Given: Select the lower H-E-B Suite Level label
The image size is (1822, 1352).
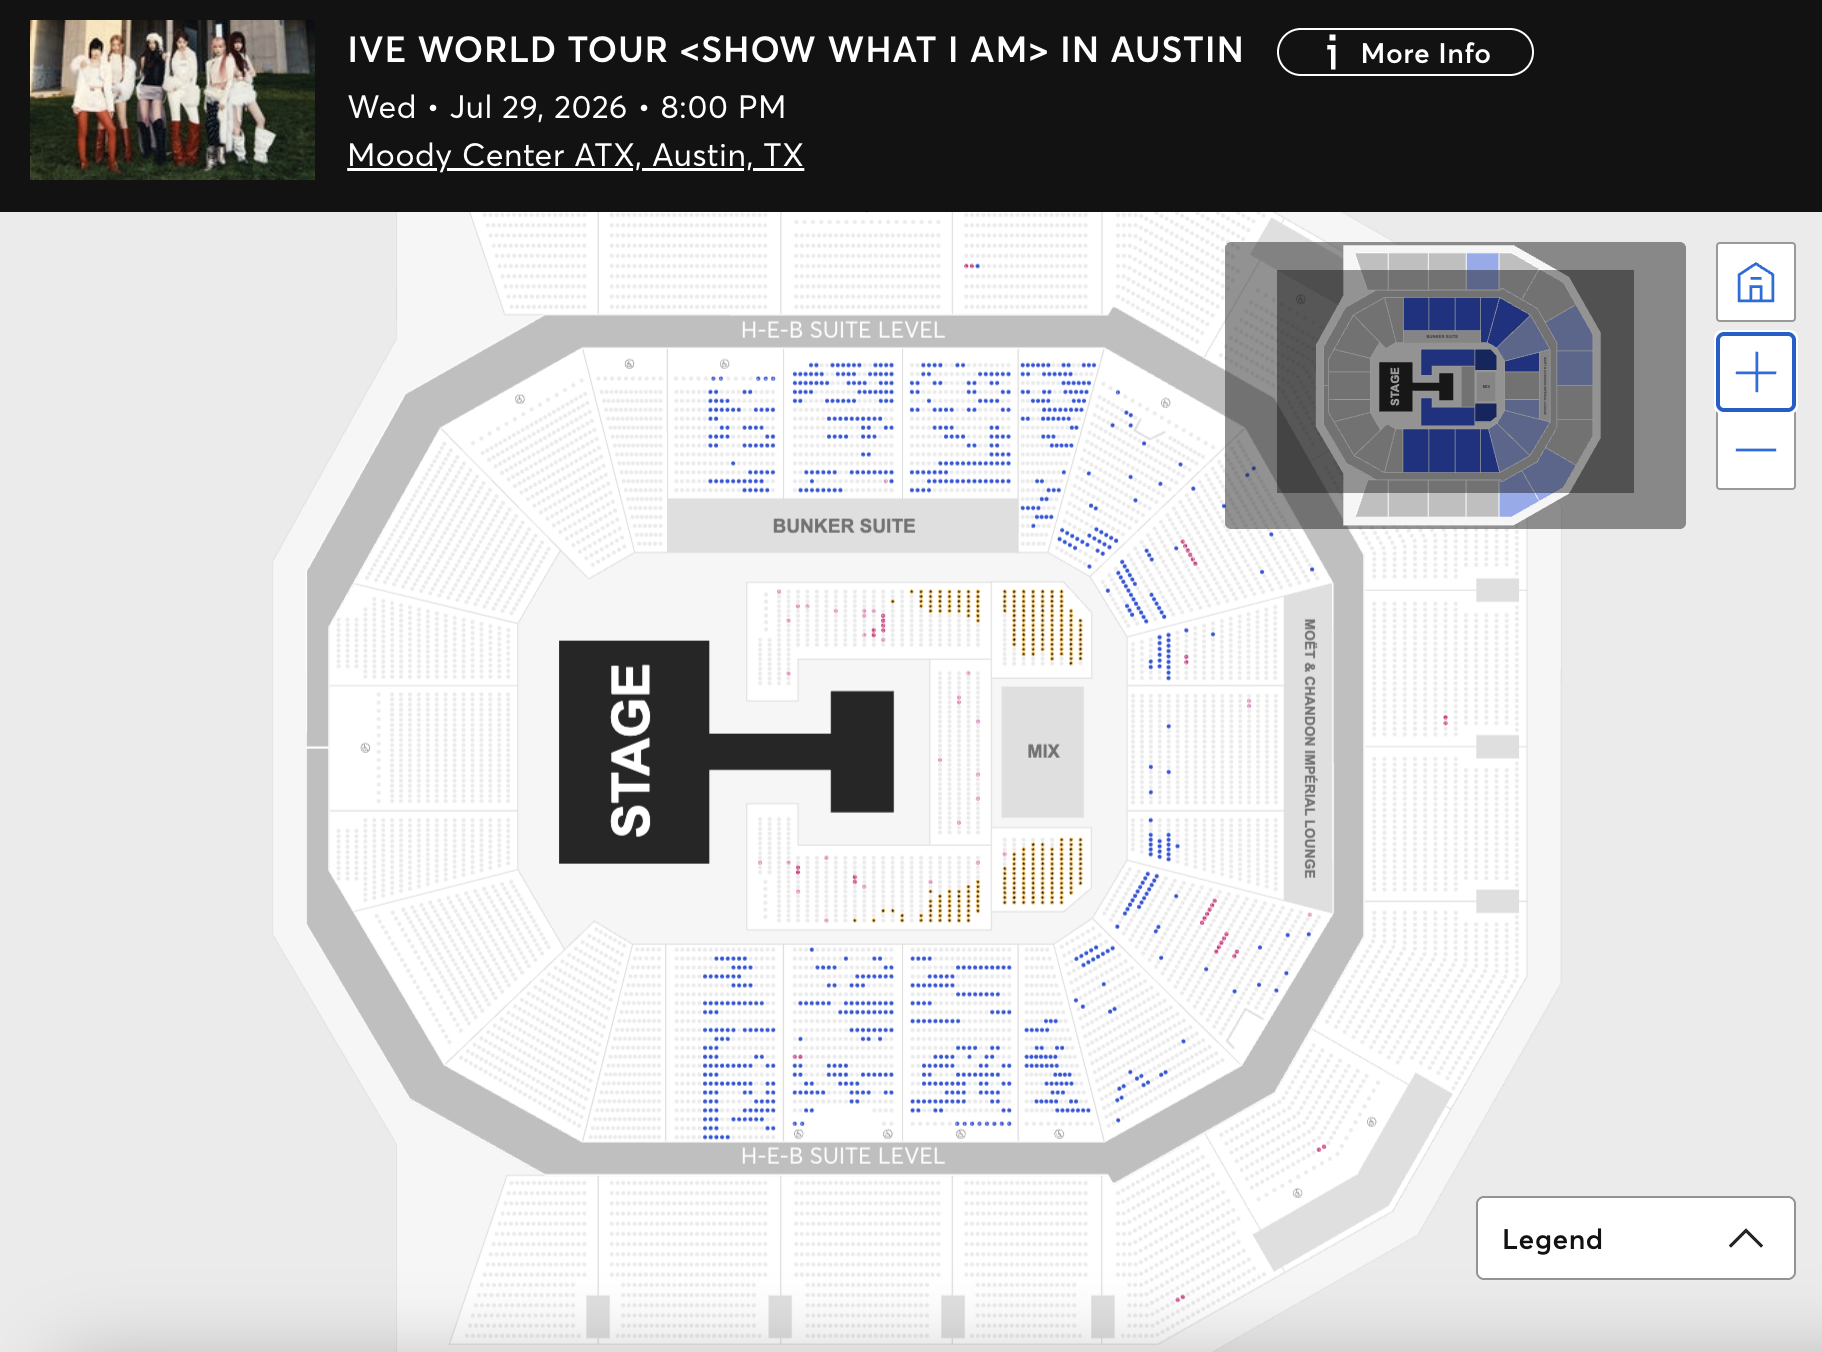Looking at the screenshot, I should (x=842, y=1156).
